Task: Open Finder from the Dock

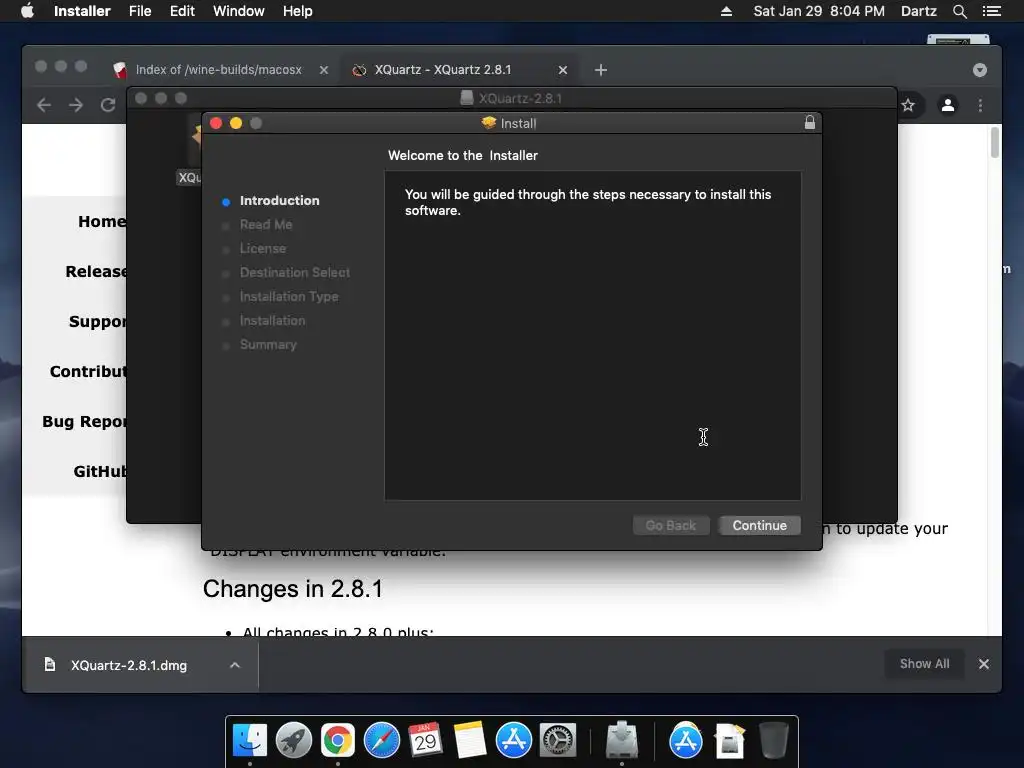Action: [x=249, y=741]
